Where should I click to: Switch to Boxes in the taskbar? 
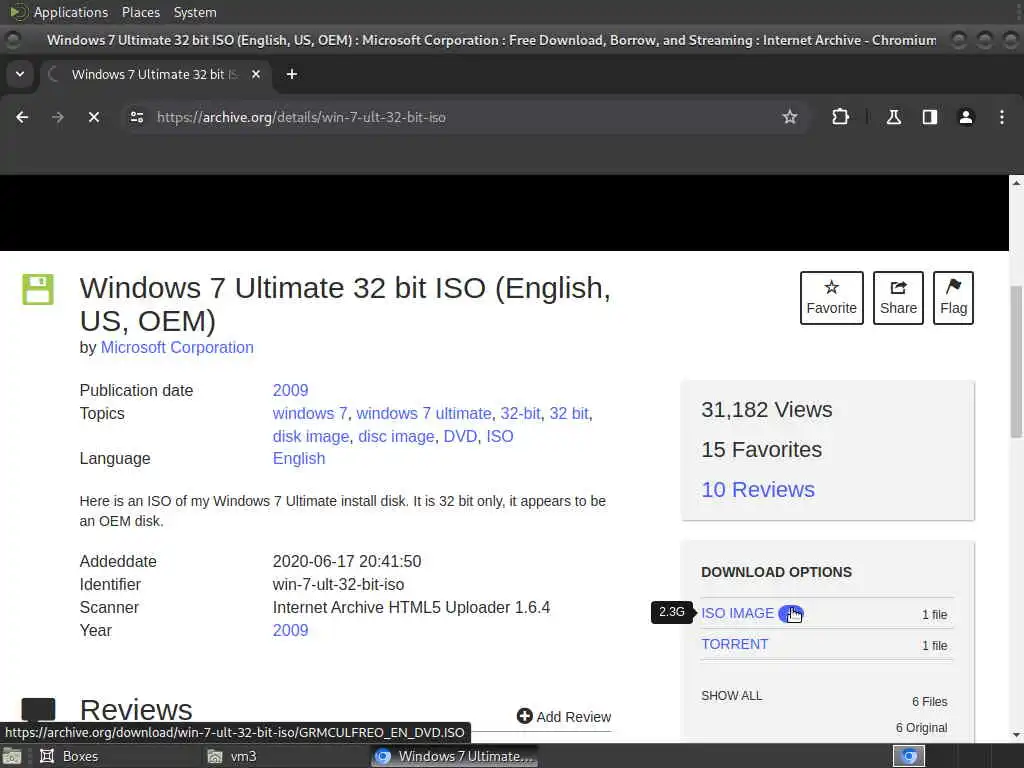69,756
